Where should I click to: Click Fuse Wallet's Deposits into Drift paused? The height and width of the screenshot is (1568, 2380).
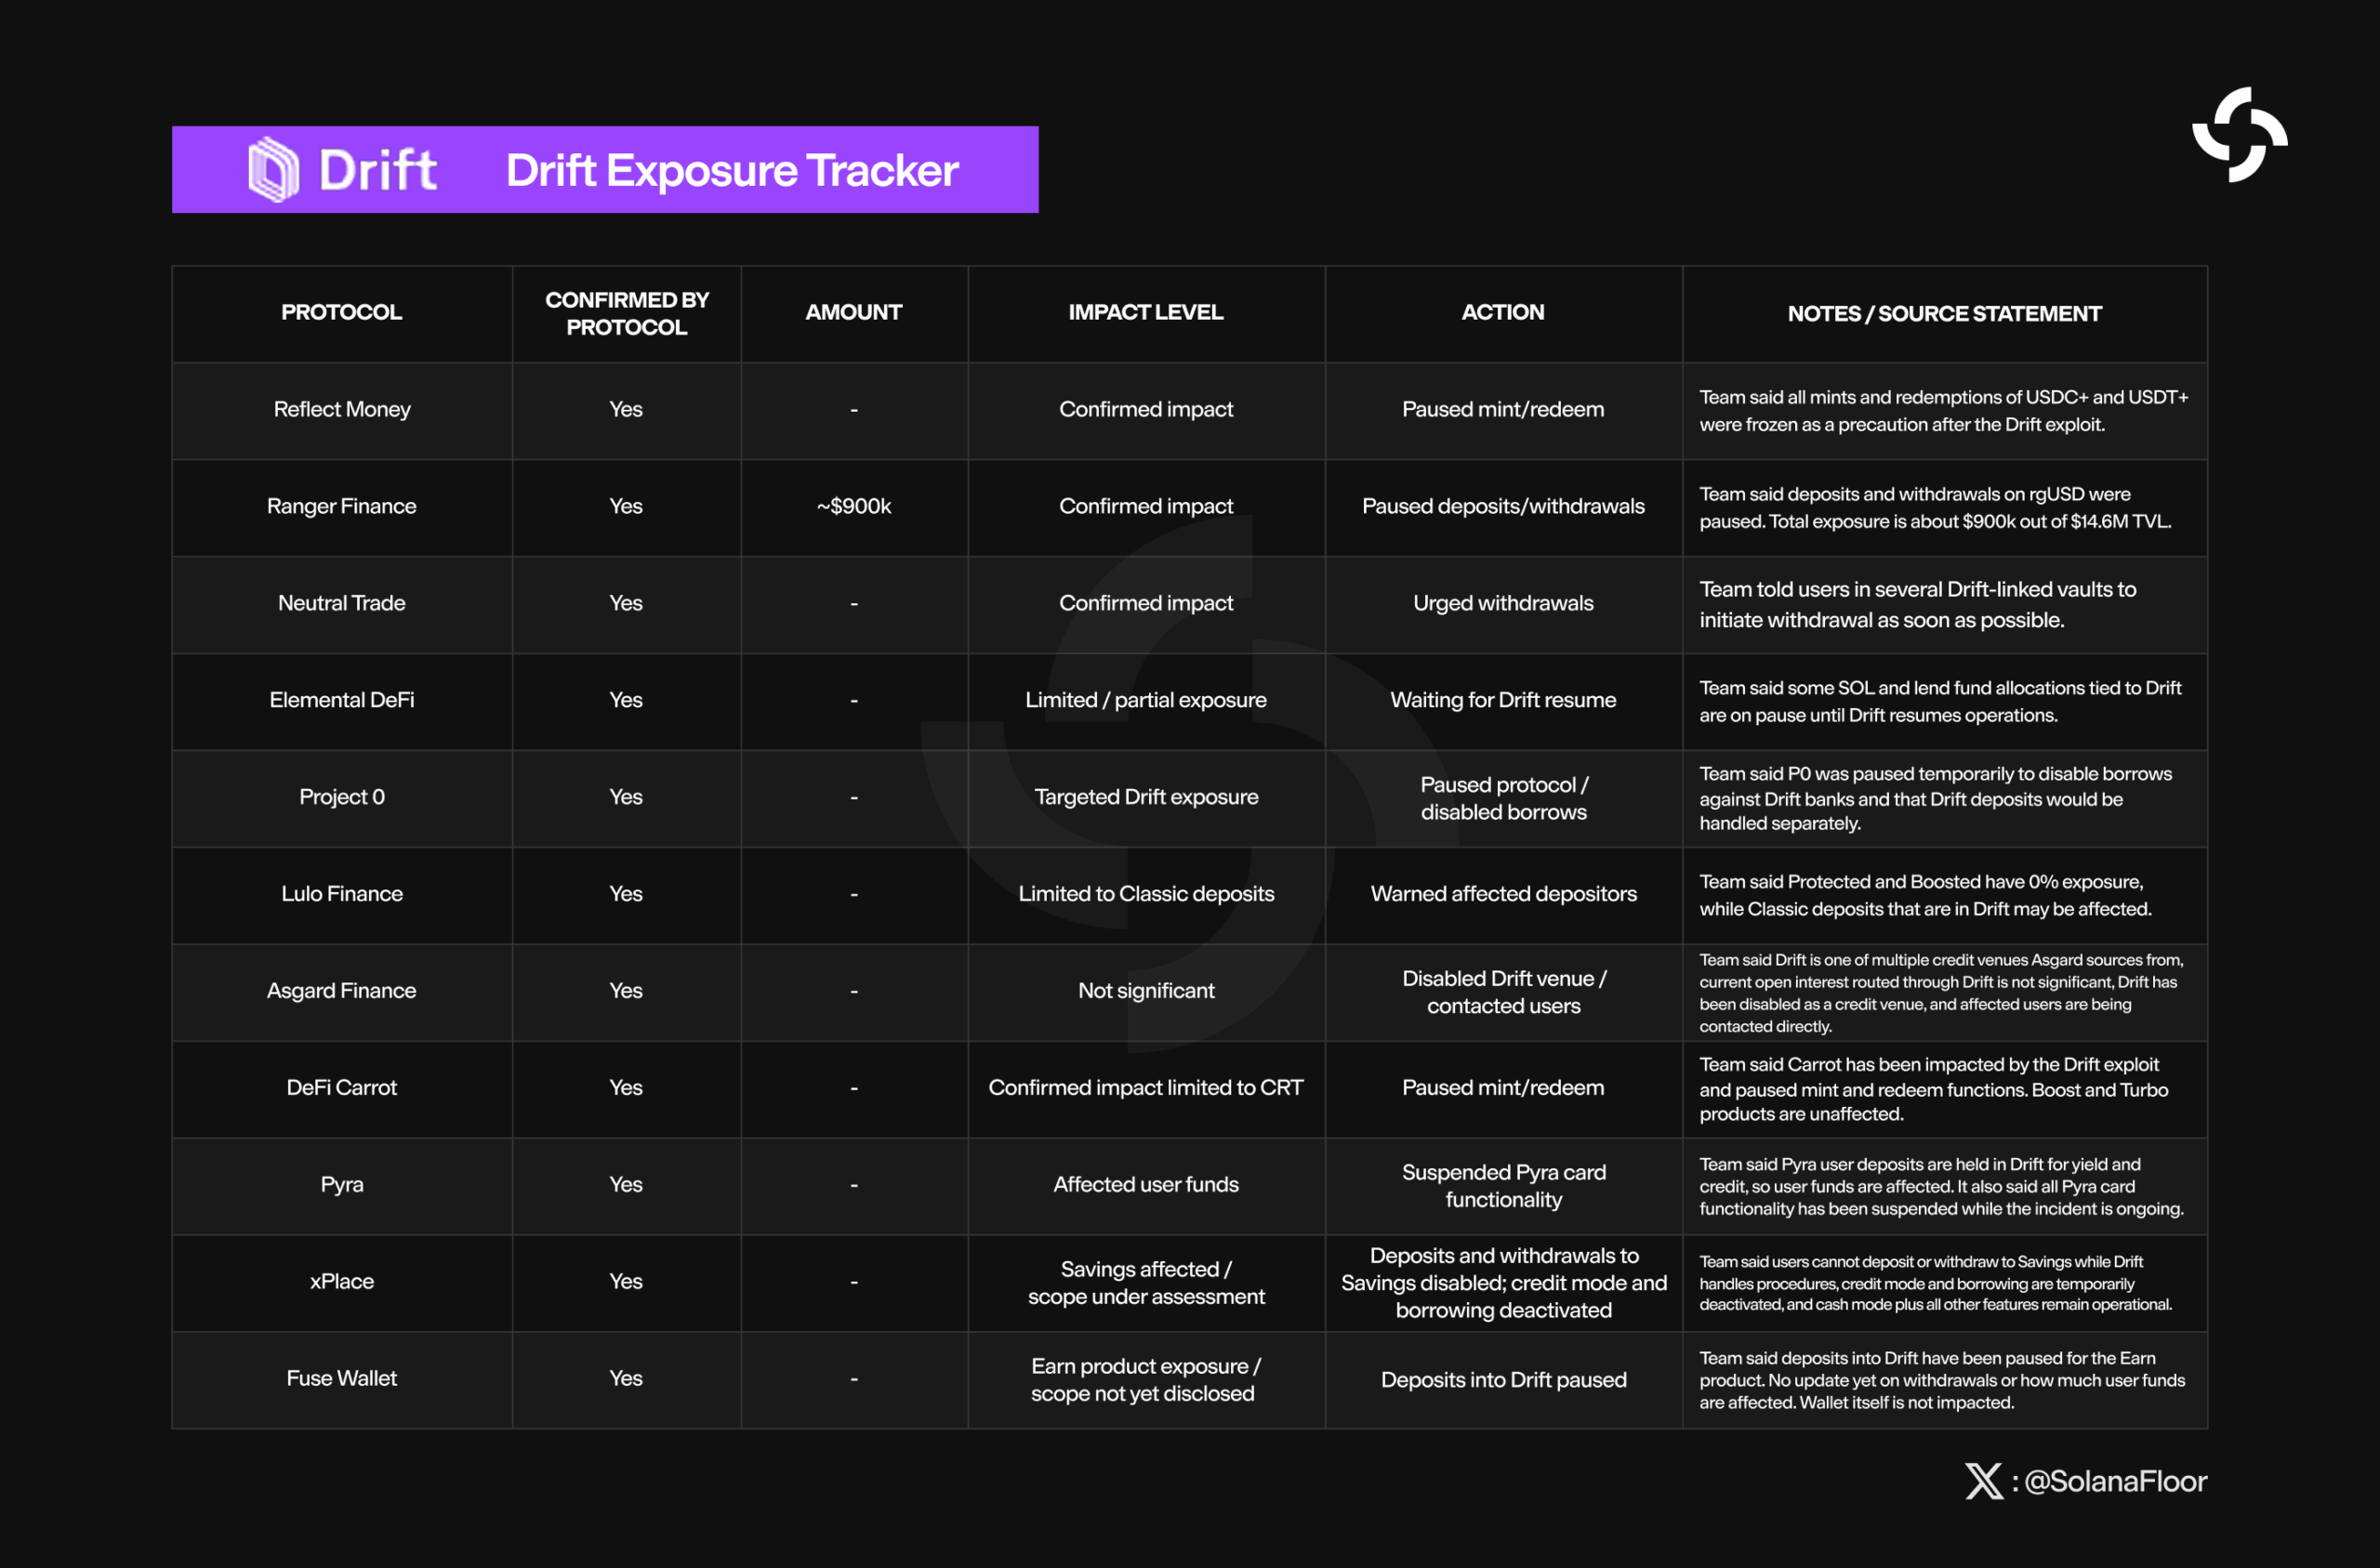[x=1503, y=1381]
